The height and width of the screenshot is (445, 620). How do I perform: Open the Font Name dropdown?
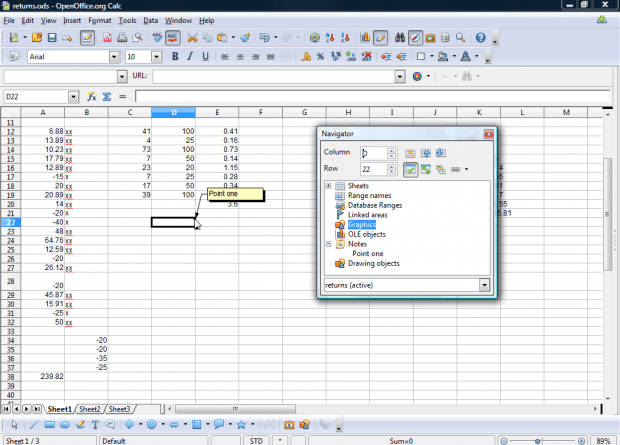114,57
